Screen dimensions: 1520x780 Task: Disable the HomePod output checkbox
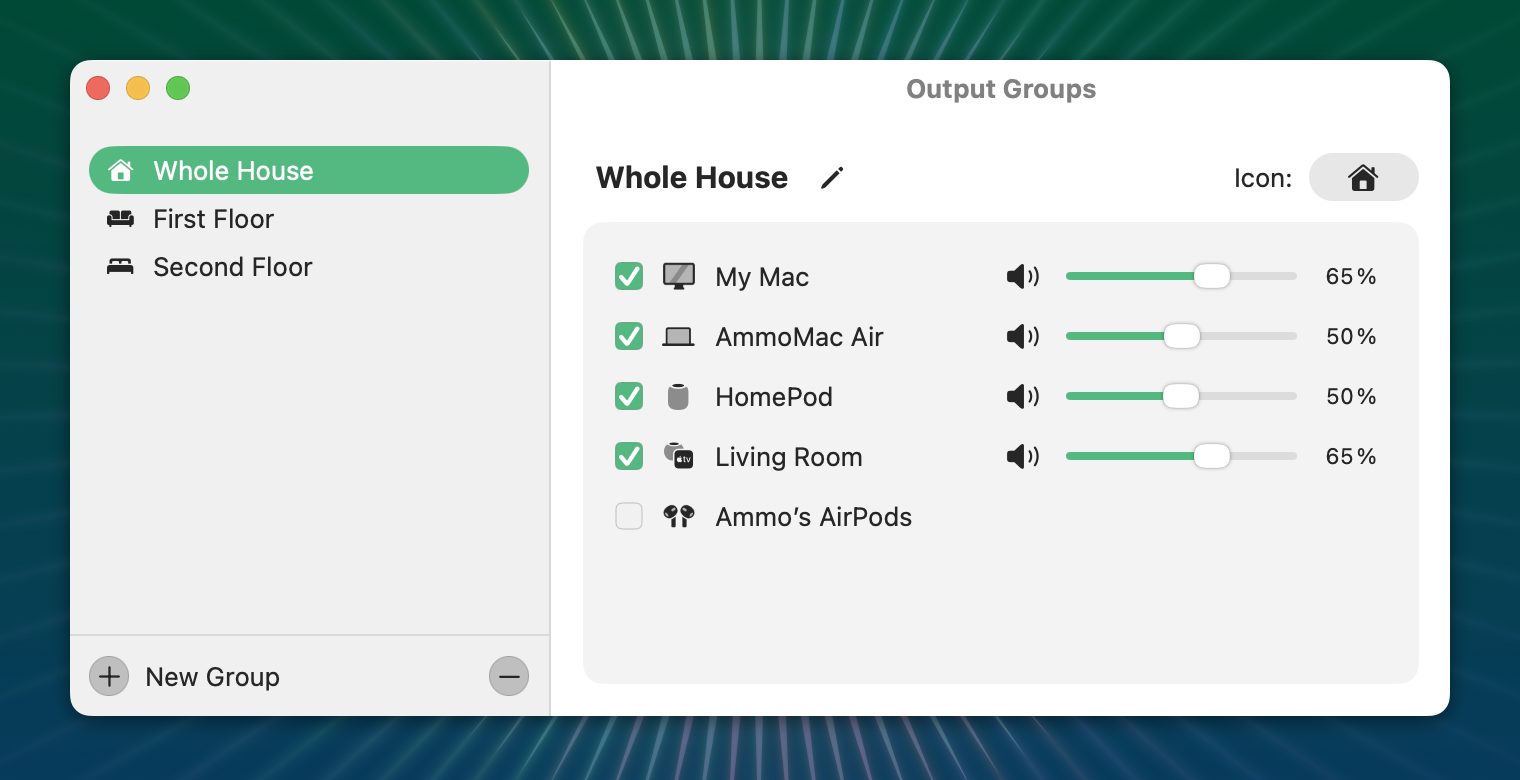pos(629,396)
